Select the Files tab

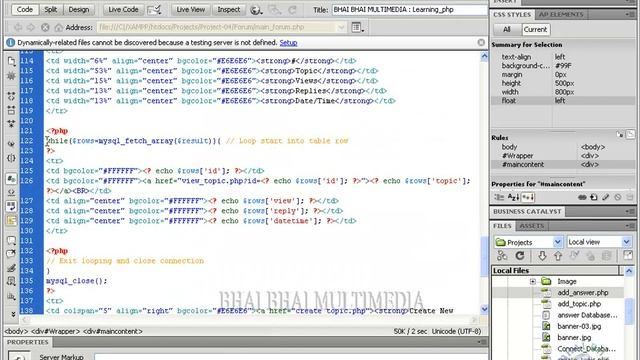pyautogui.click(x=502, y=226)
